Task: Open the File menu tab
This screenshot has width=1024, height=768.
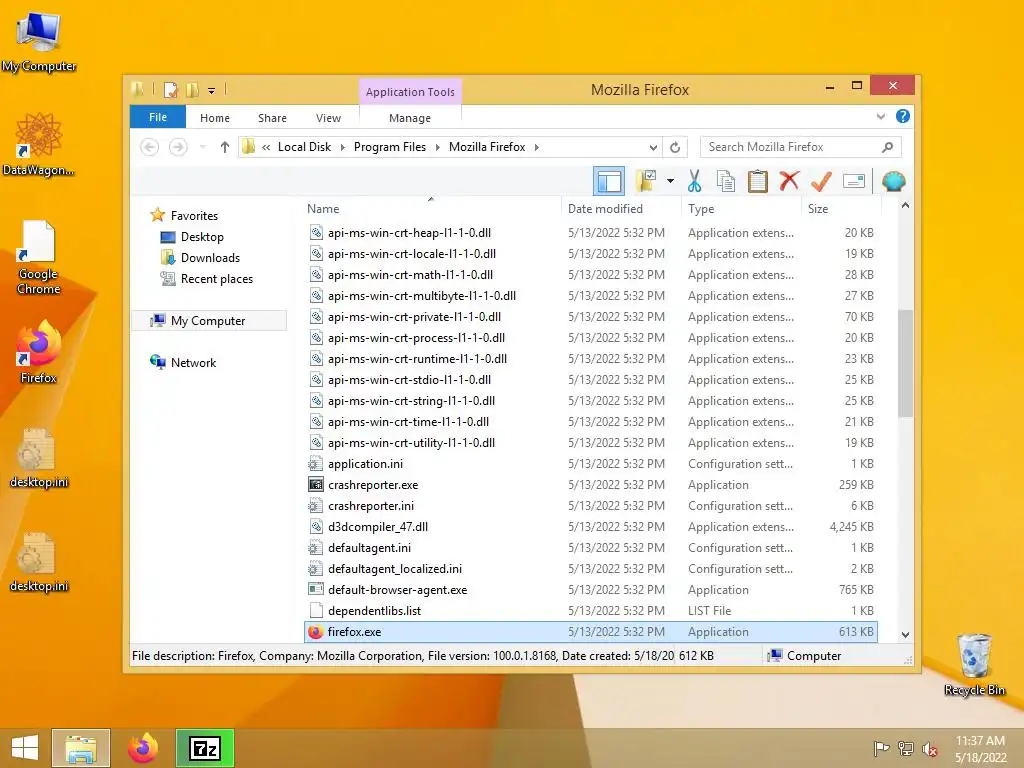Action: pyautogui.click(x=158, y=118)
